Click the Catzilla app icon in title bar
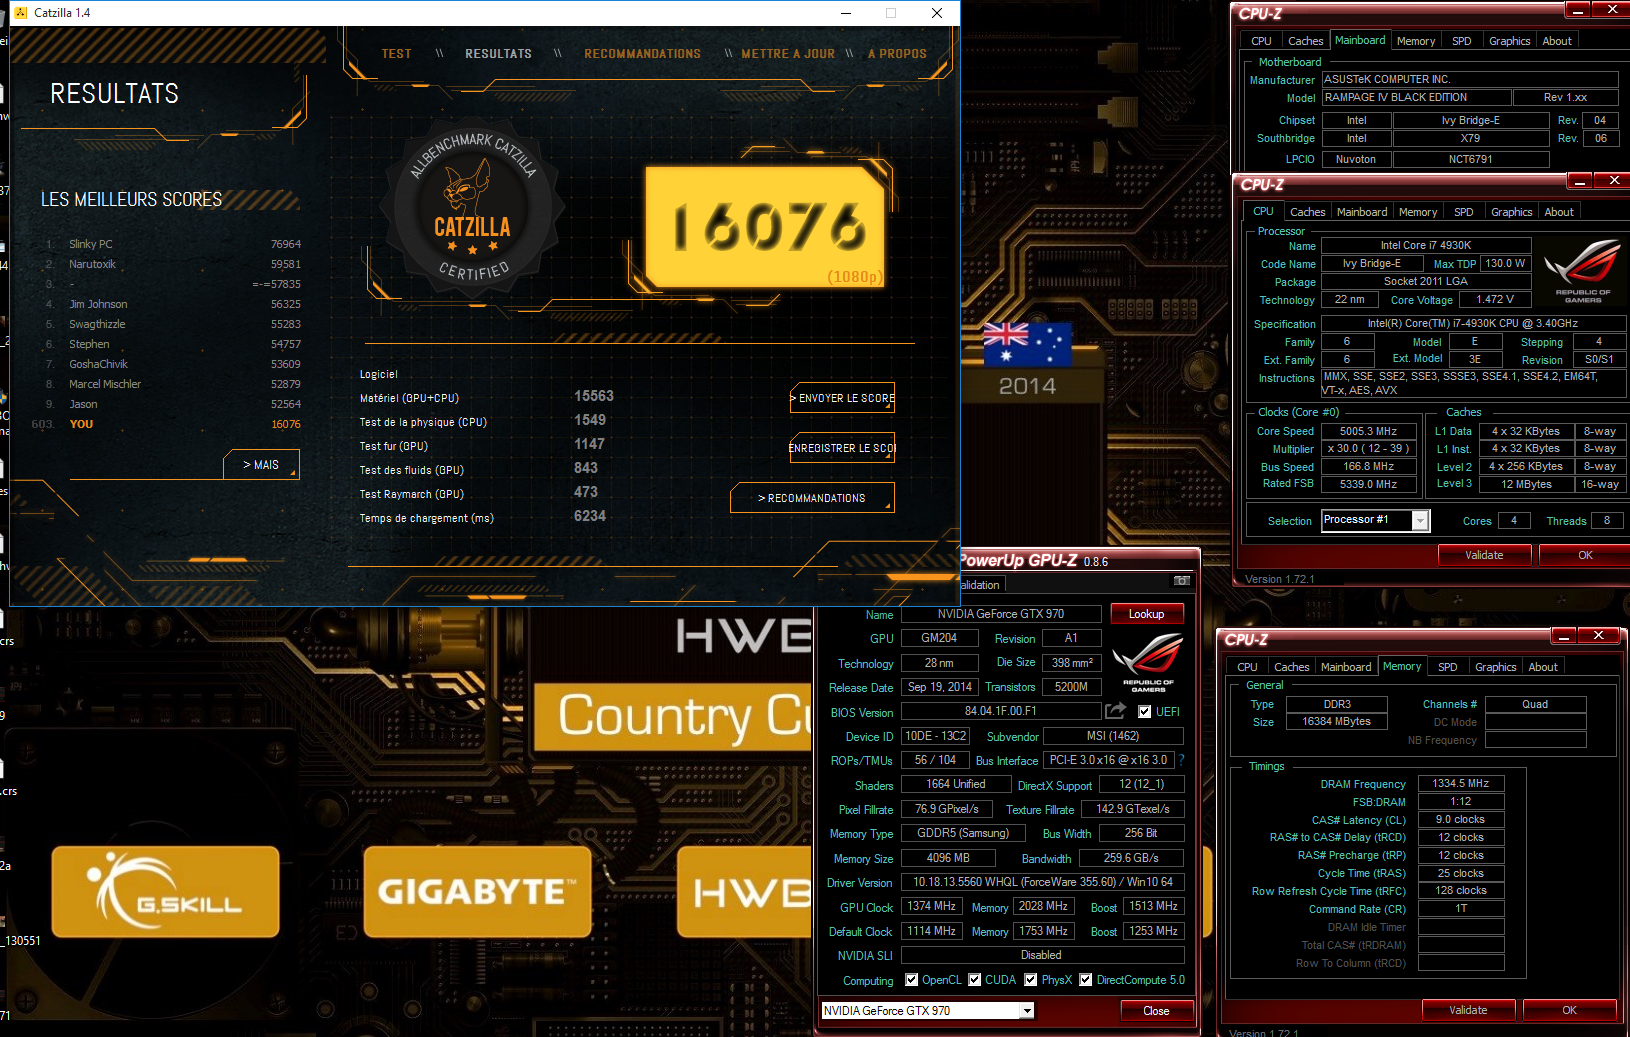The image size is (1630, 1037). click(21, 13)
